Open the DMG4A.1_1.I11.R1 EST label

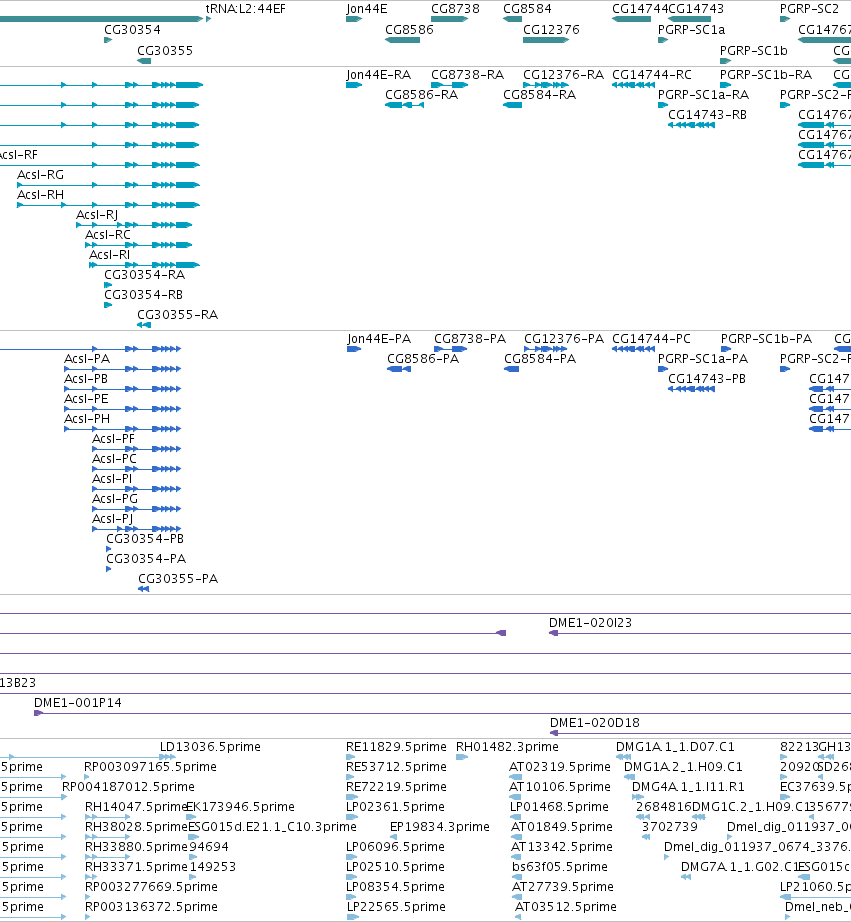click(688, 787)
